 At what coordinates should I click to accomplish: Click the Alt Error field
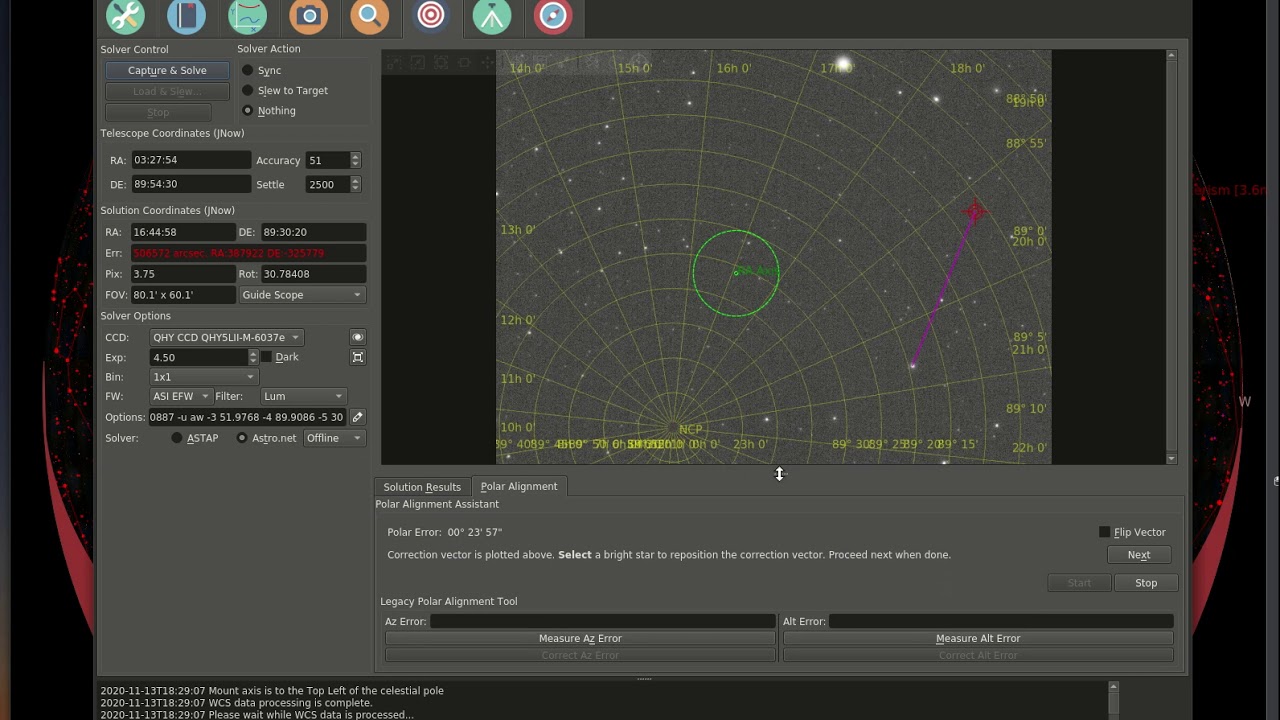click(1001, 621)
